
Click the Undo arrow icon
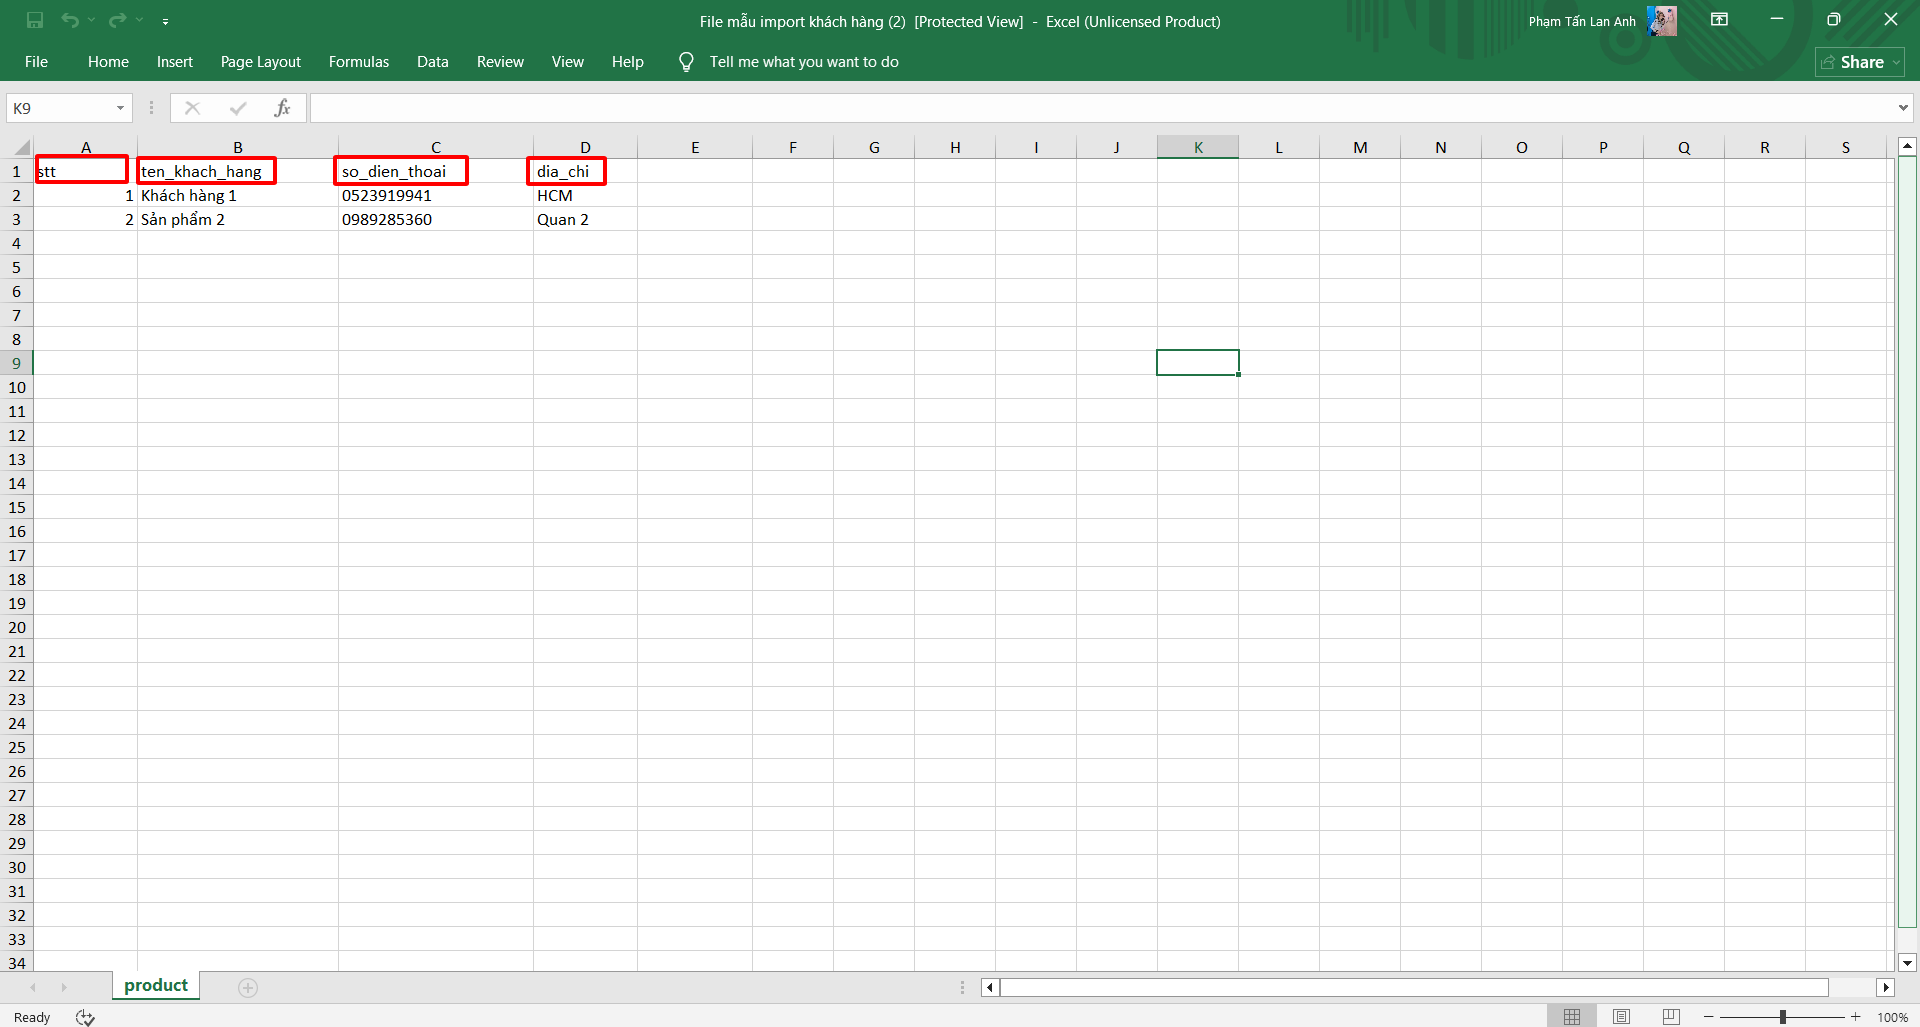(x=70, y=20)
